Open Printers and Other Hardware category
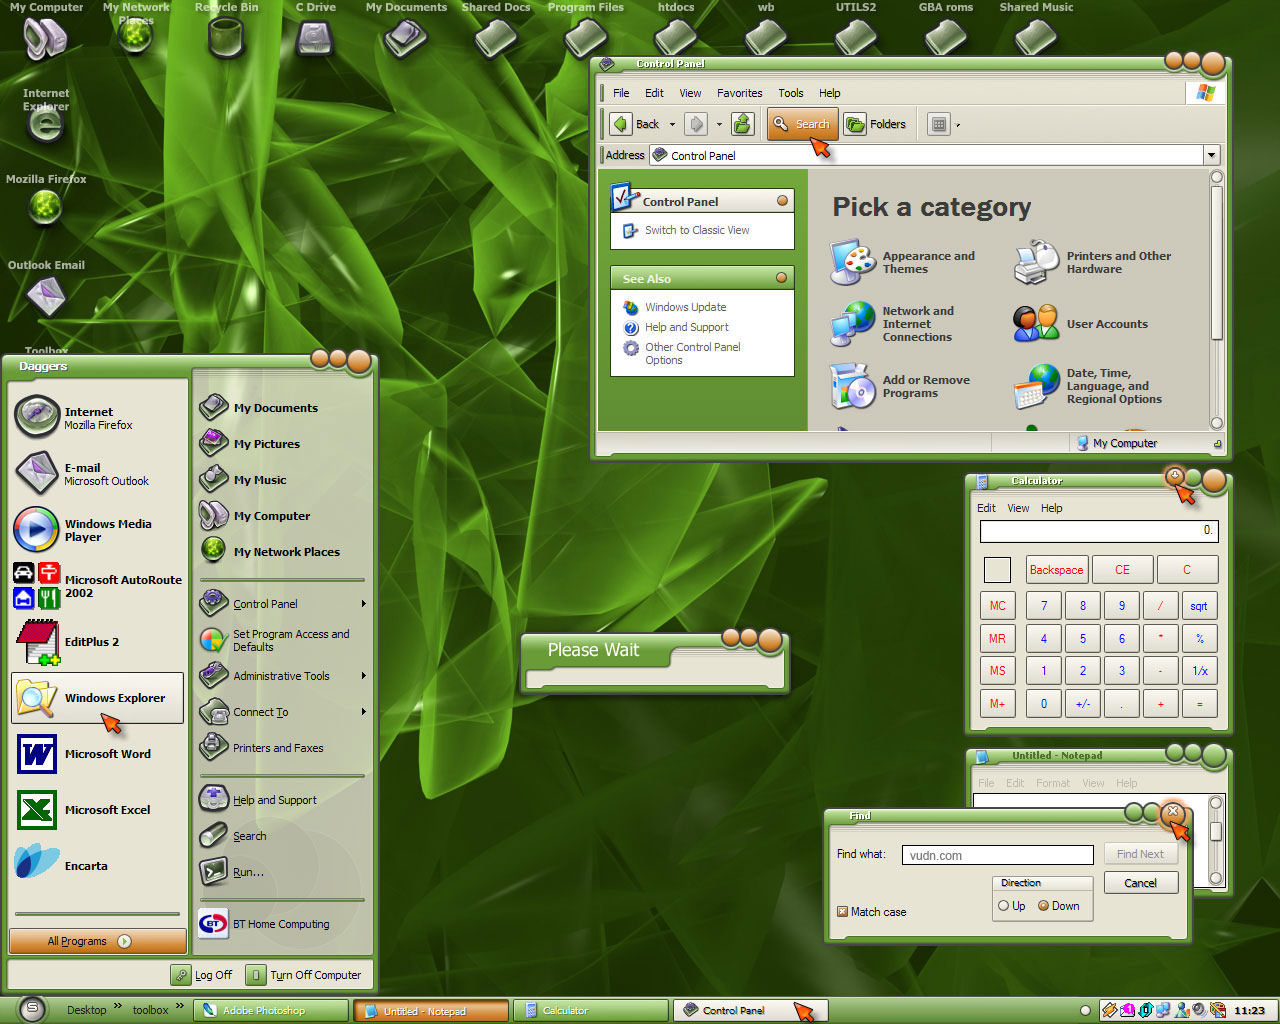 pyautogui.click(x=1094, y=262)
